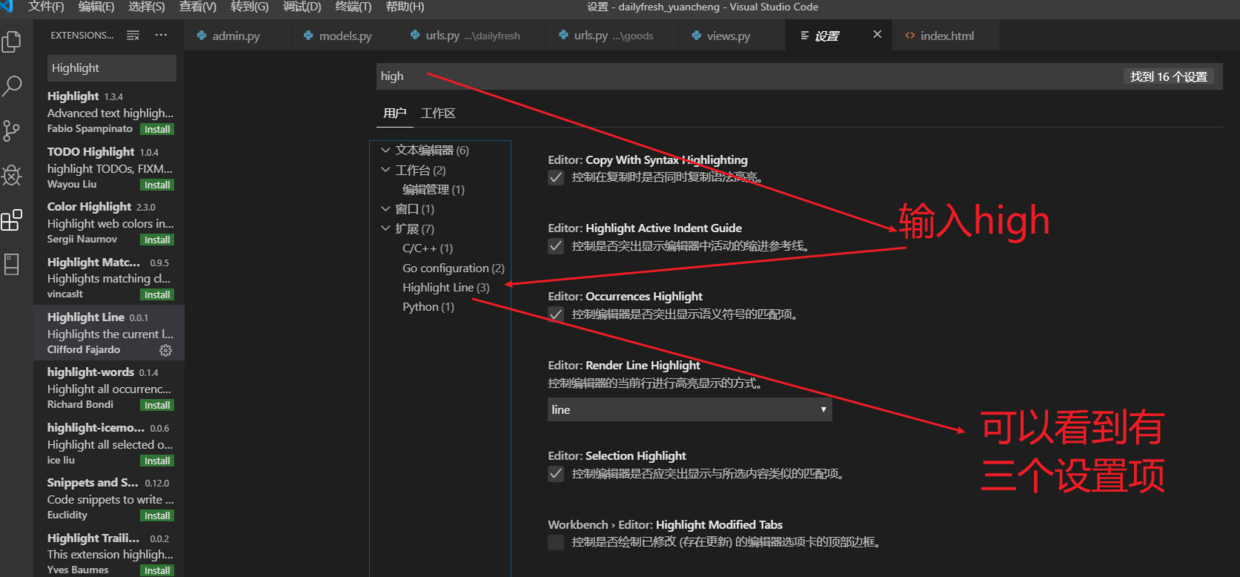1240x577 pixels.
Task: Click the Python icon on the views.py tab
Action: click(697, 36)
